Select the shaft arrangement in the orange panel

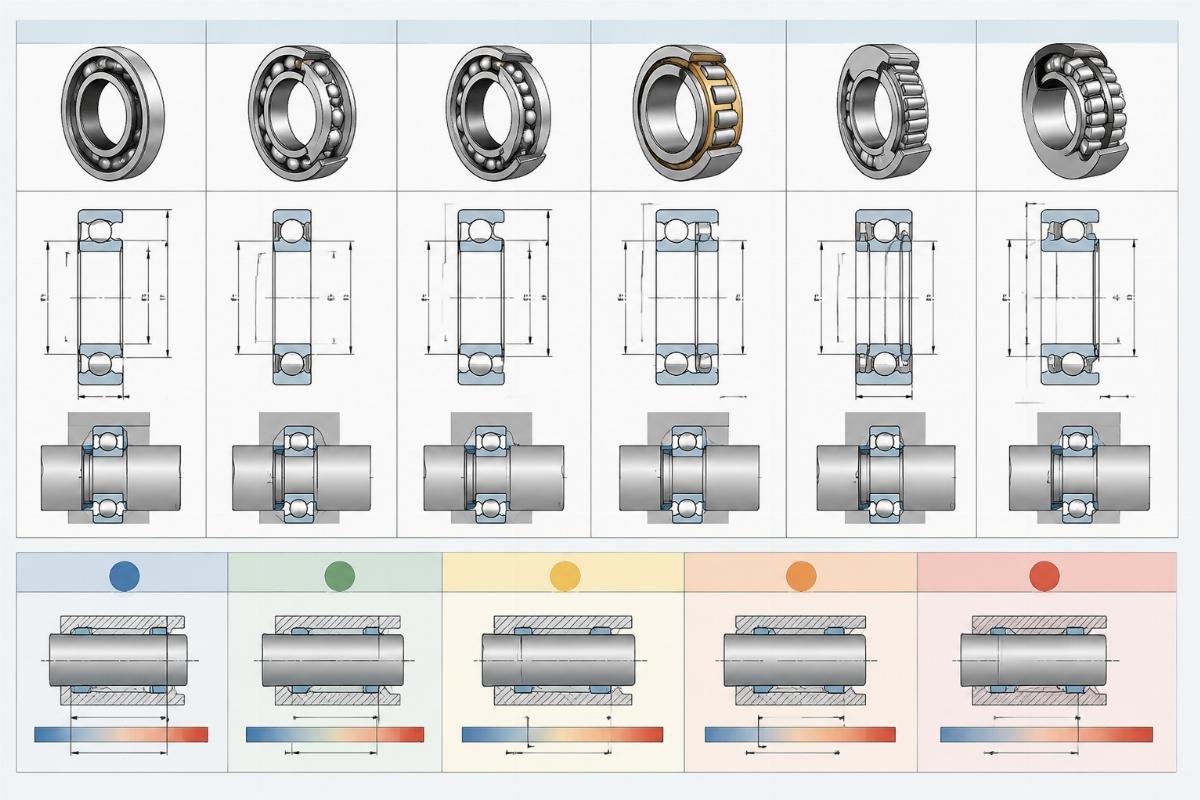click(x=797, y=661)
